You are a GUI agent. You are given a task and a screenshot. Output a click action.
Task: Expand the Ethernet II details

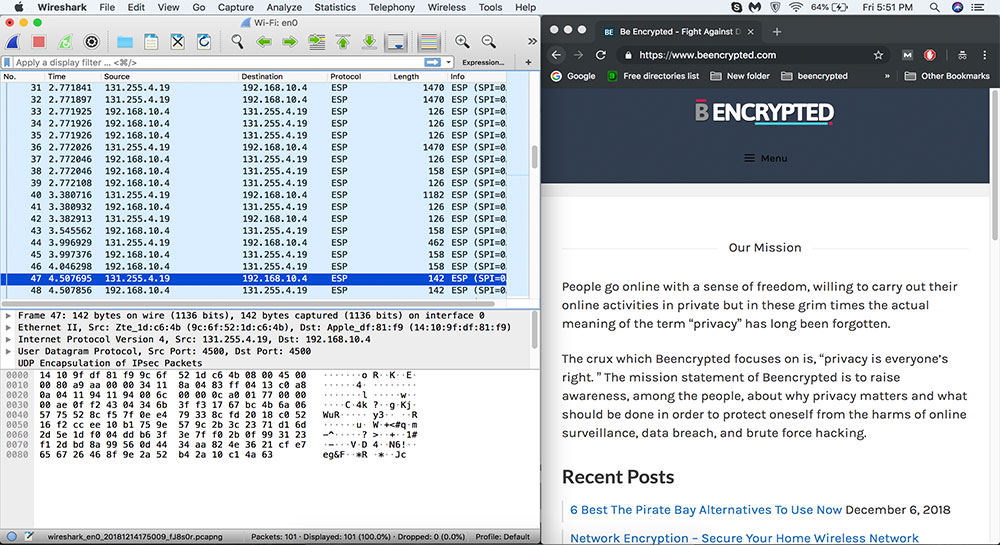coord(8,328)
